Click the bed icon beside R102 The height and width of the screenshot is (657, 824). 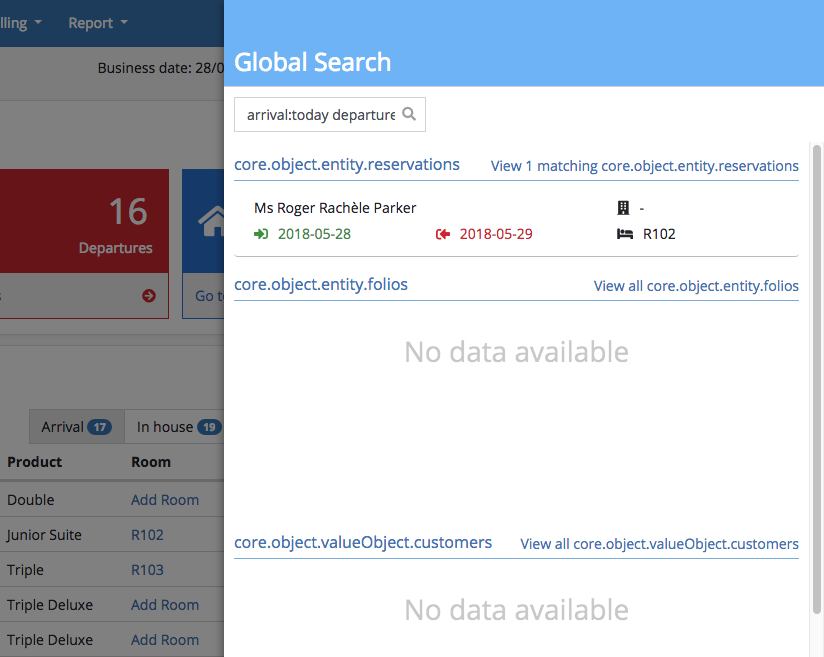coord(625,234)
